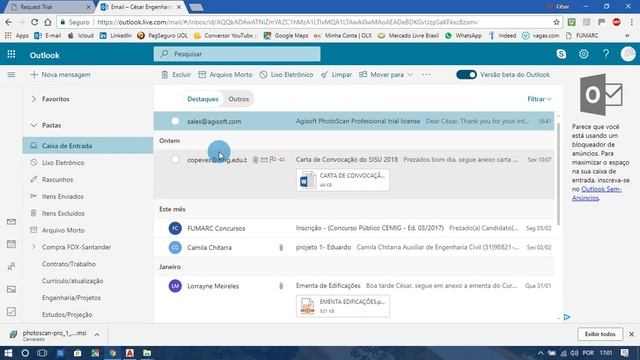This screenshot has width=640, height=360.
Task: Open the Mover para dropdown
Action: coord(386,75)
